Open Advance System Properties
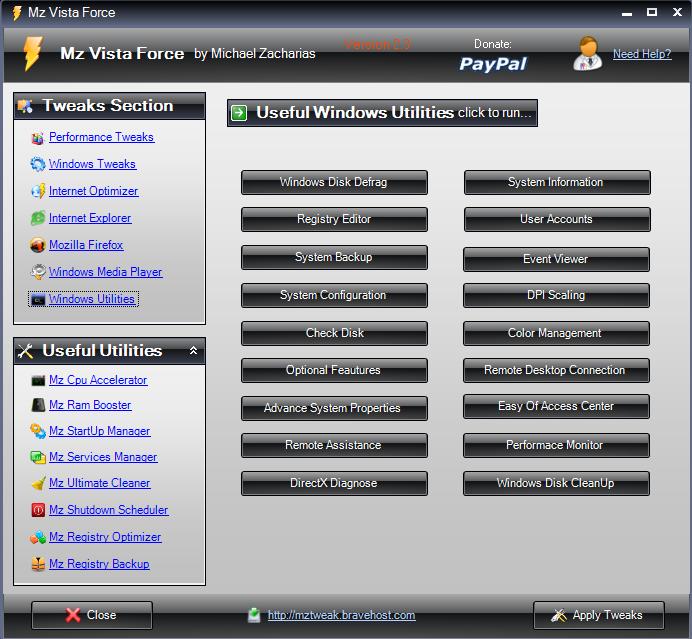 point(334,408)
